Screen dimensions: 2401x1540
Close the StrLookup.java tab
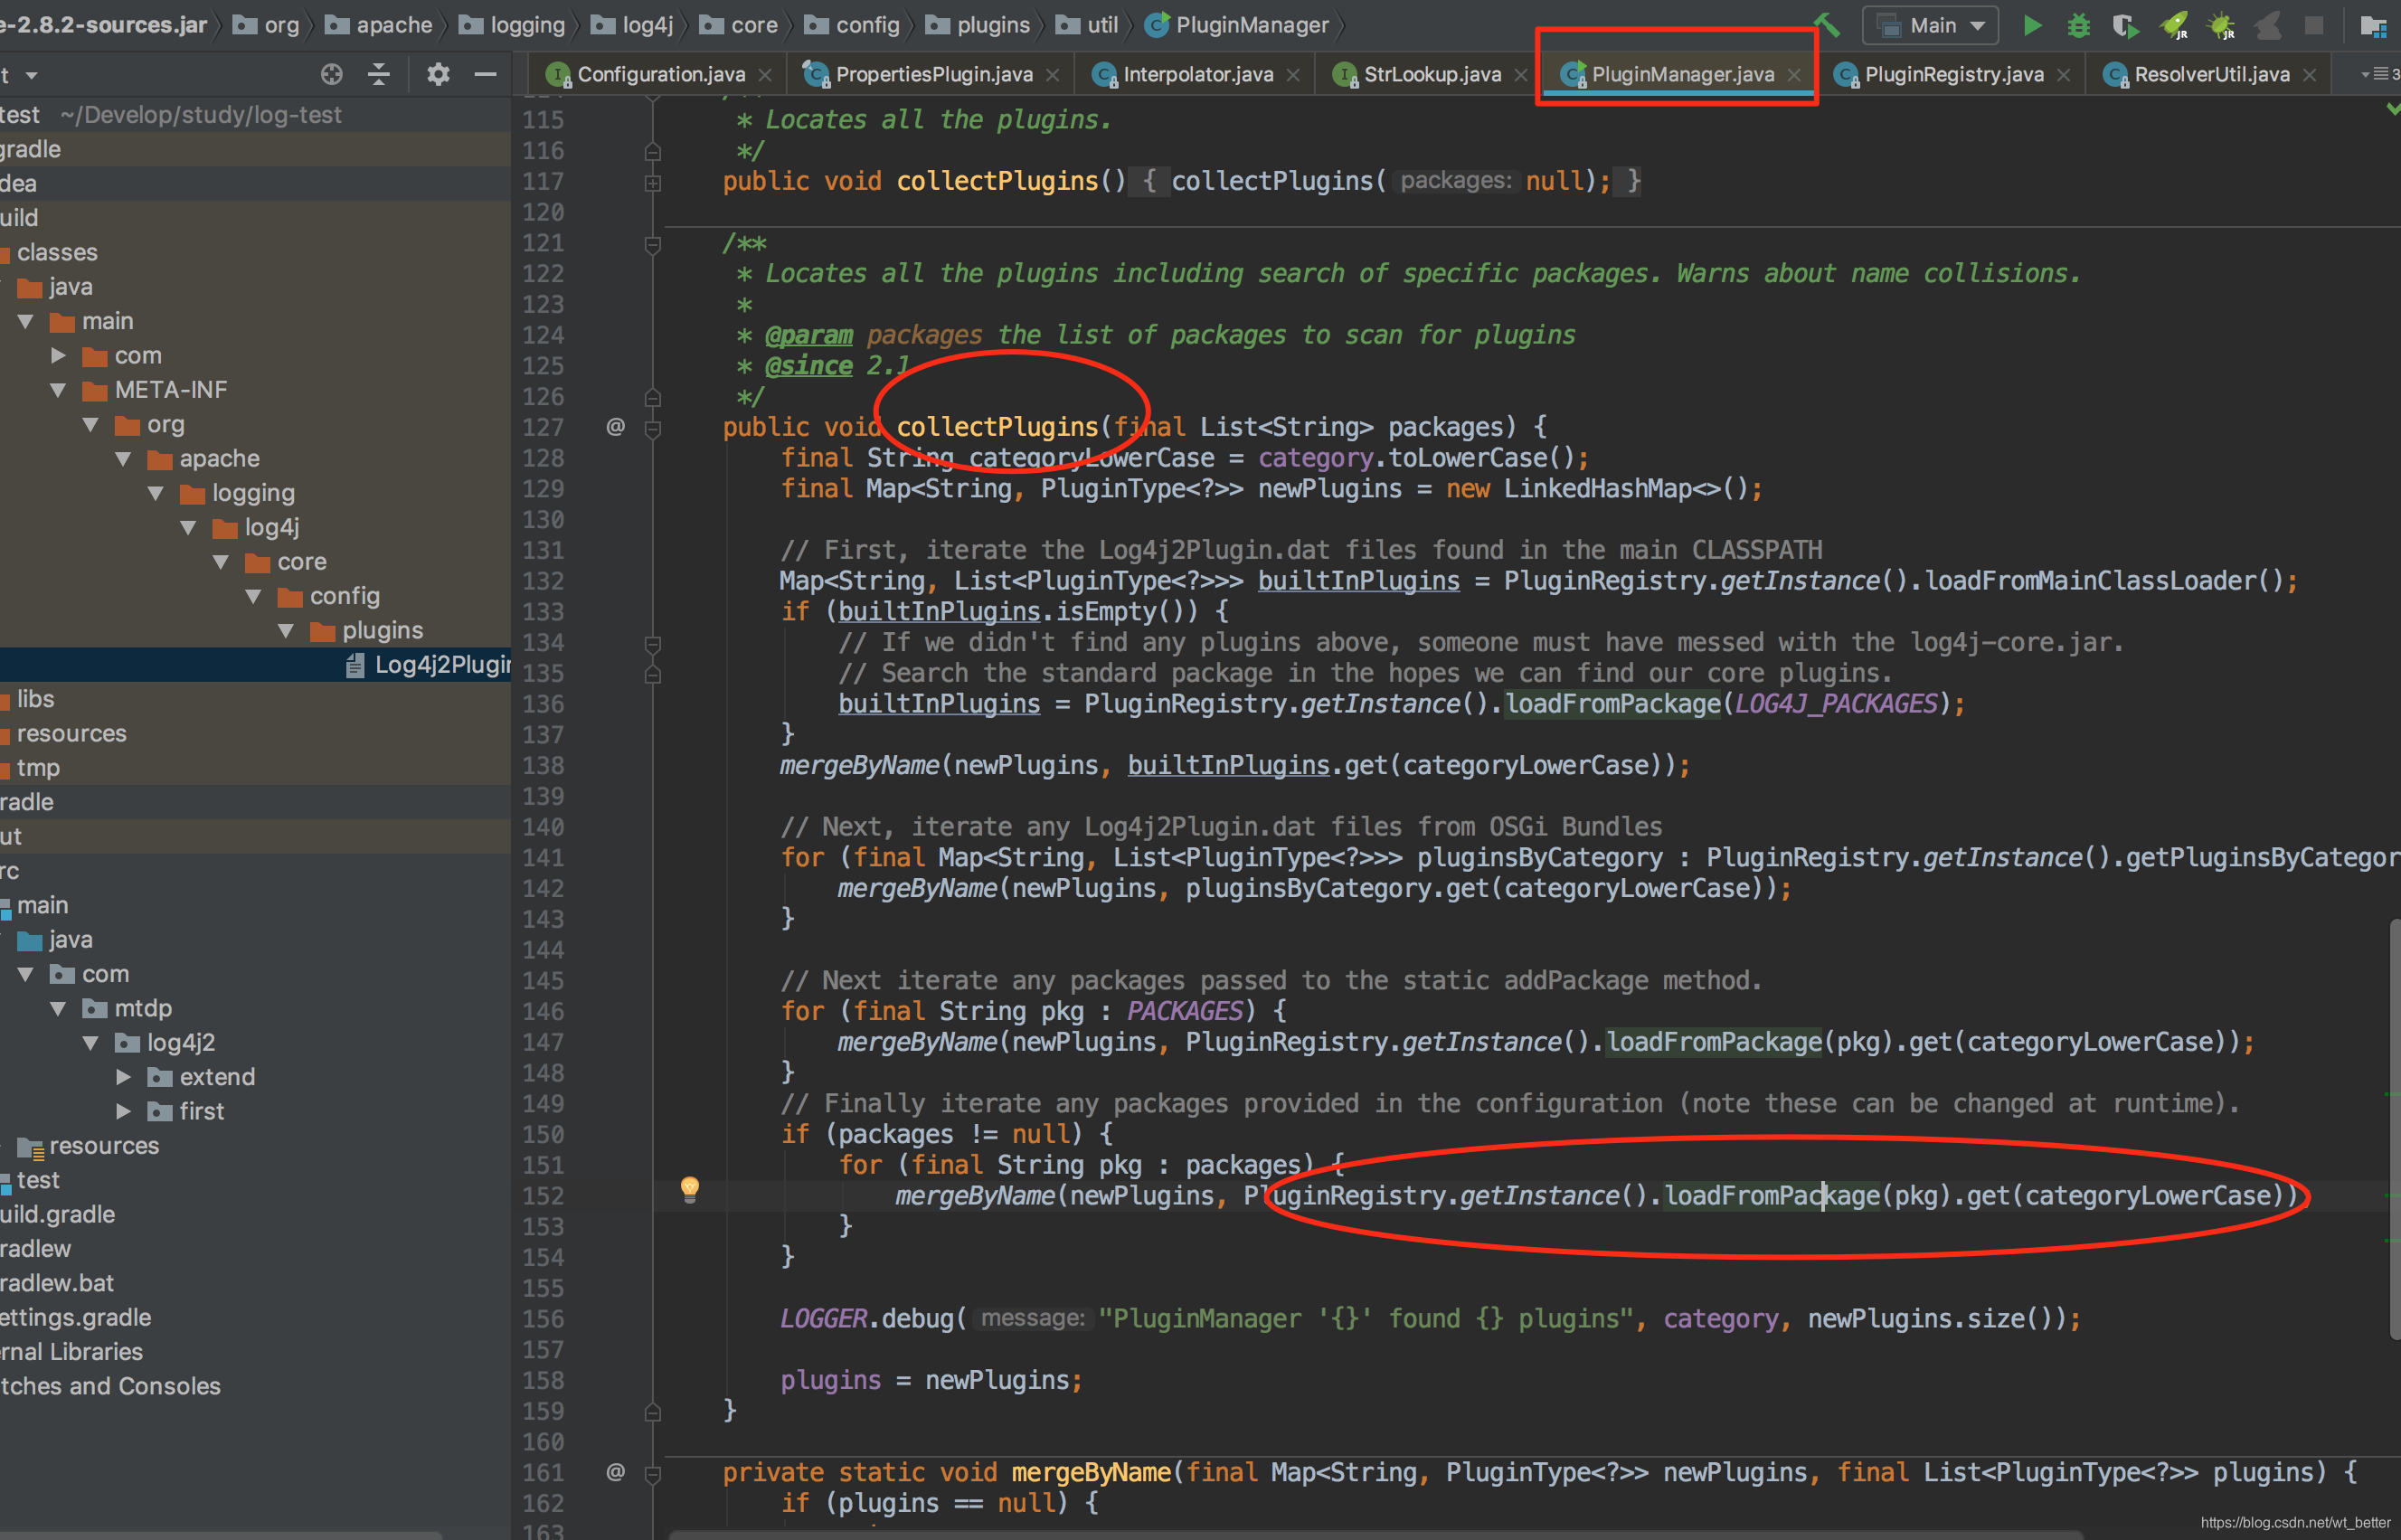point(1522,73)
